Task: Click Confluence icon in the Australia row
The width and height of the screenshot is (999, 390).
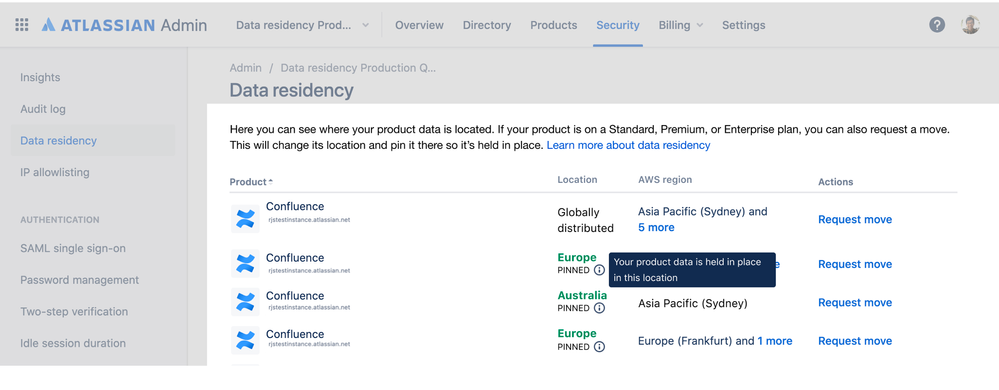Action: [x=245, y=301]
